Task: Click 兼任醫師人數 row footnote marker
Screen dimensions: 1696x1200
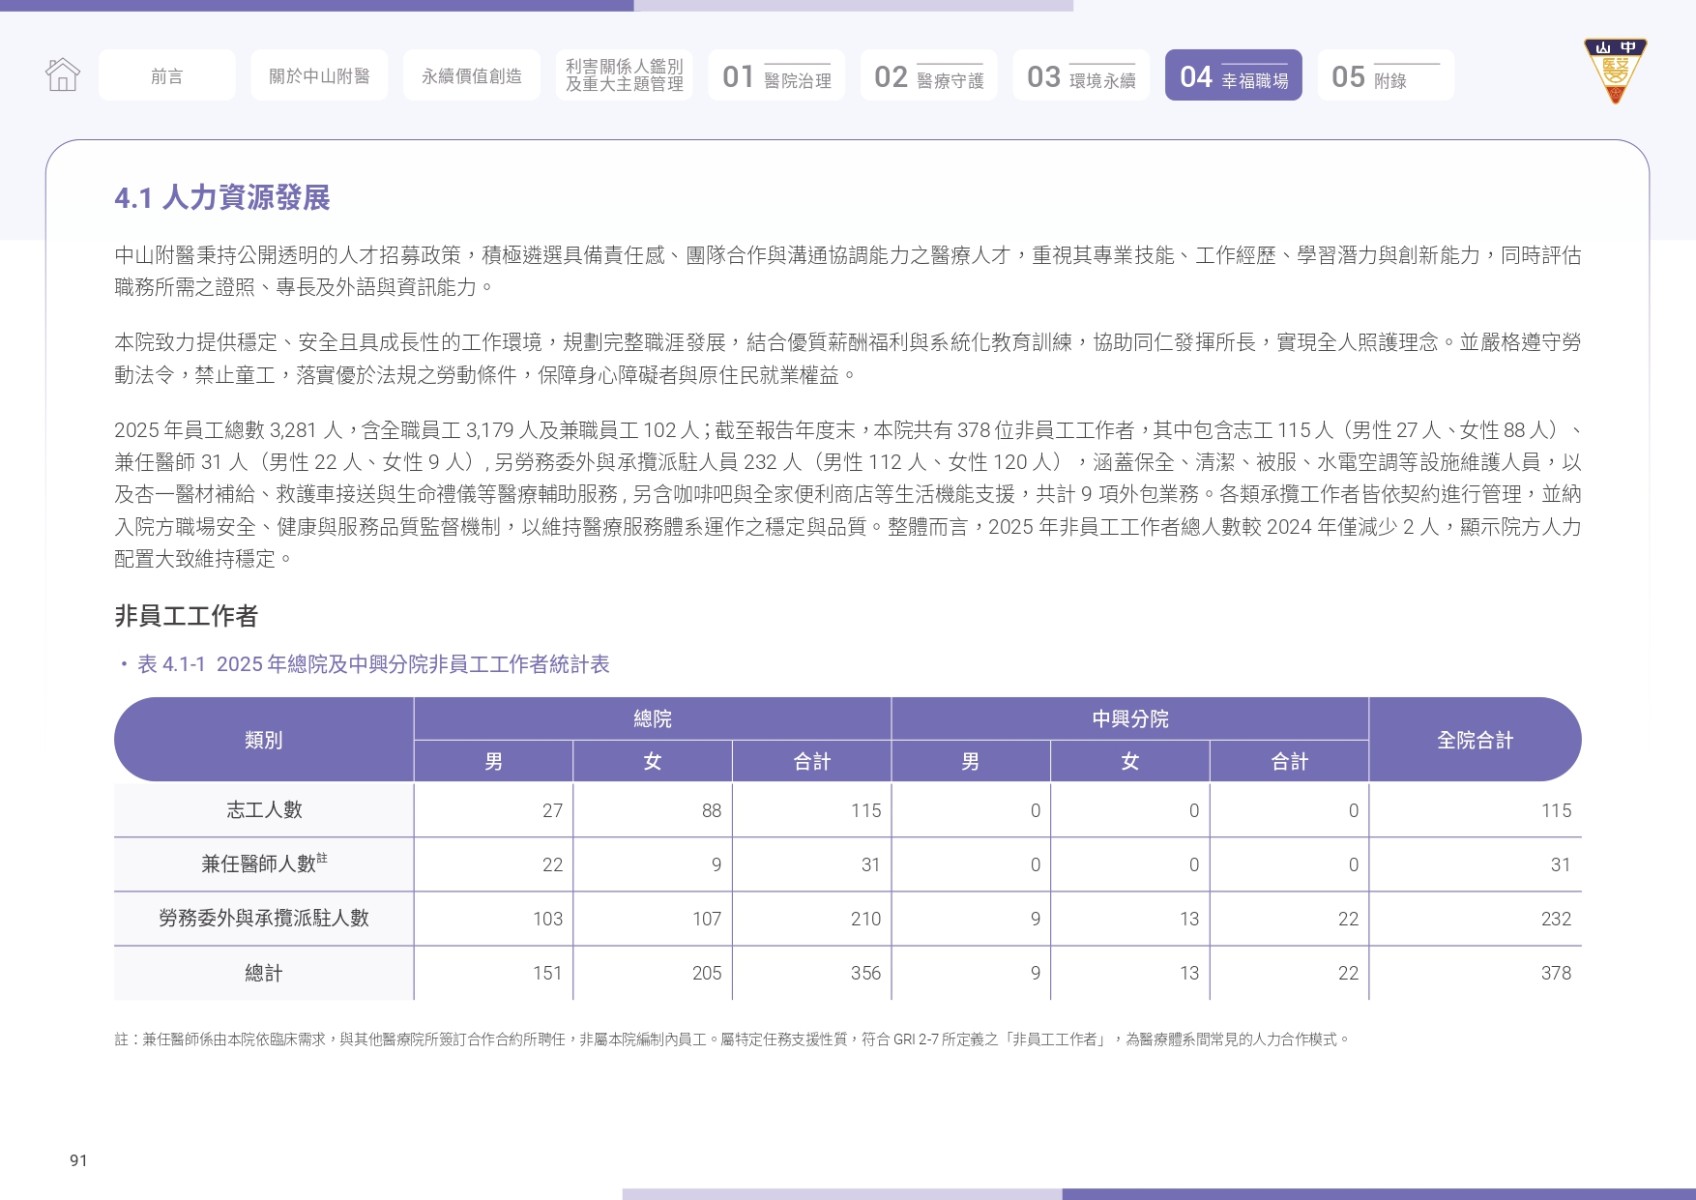Action: (x=322, y=858)
